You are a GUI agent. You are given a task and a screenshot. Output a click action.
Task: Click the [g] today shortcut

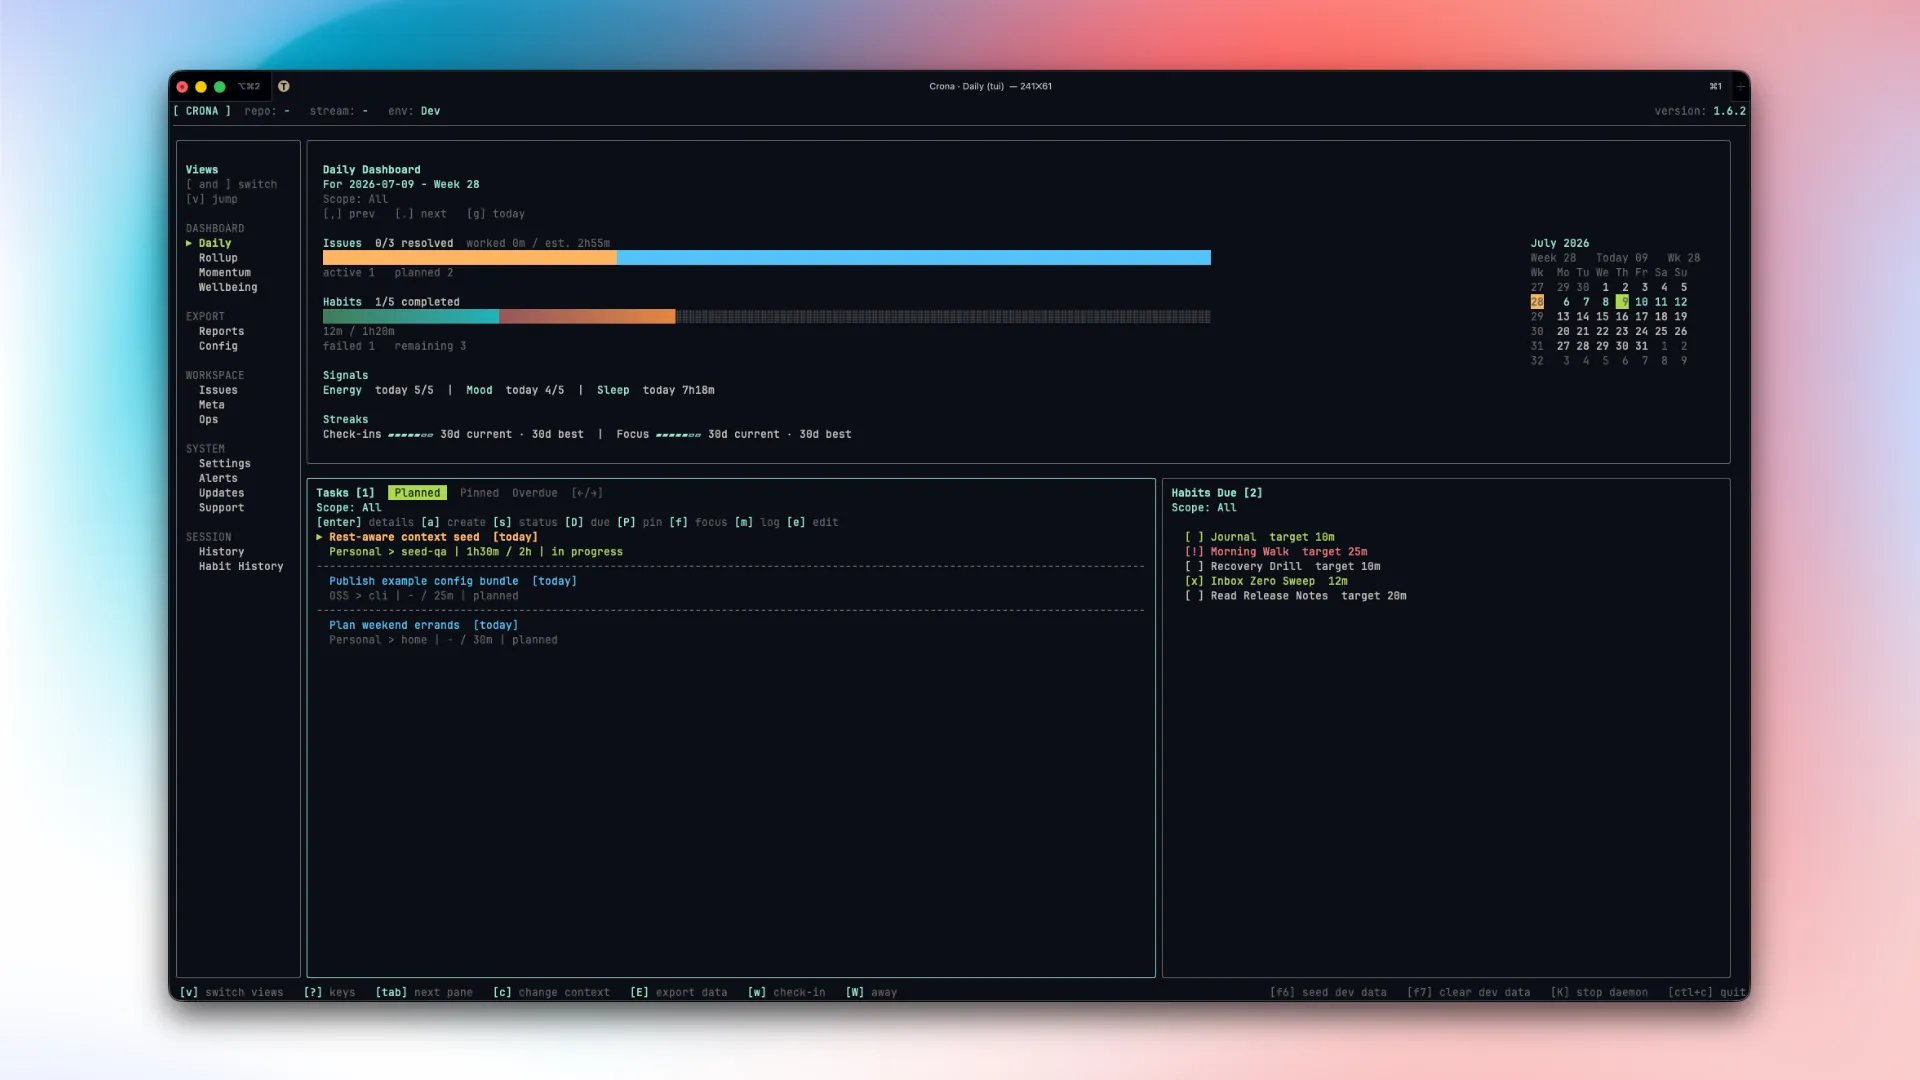[495, 214]
